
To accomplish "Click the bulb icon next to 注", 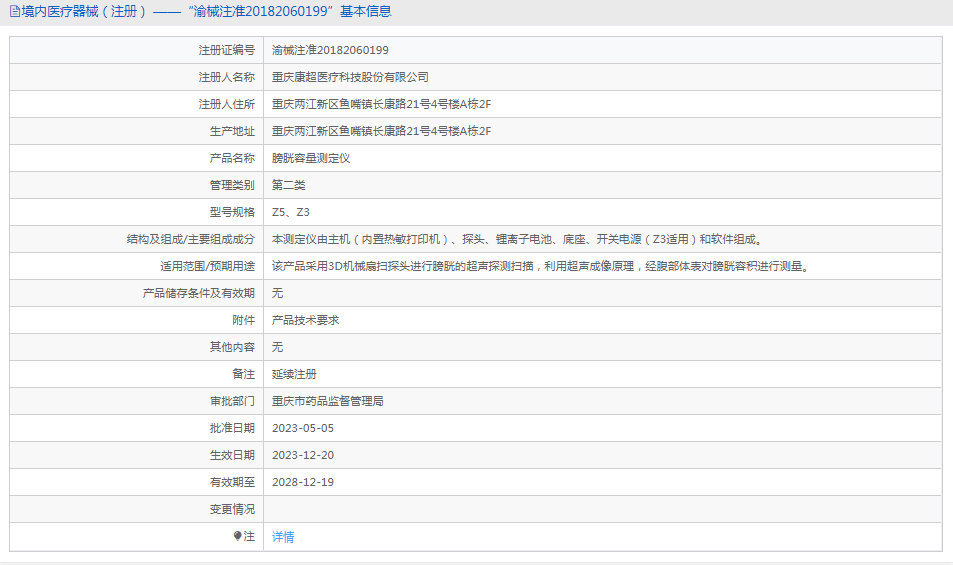I will [237, 536].
